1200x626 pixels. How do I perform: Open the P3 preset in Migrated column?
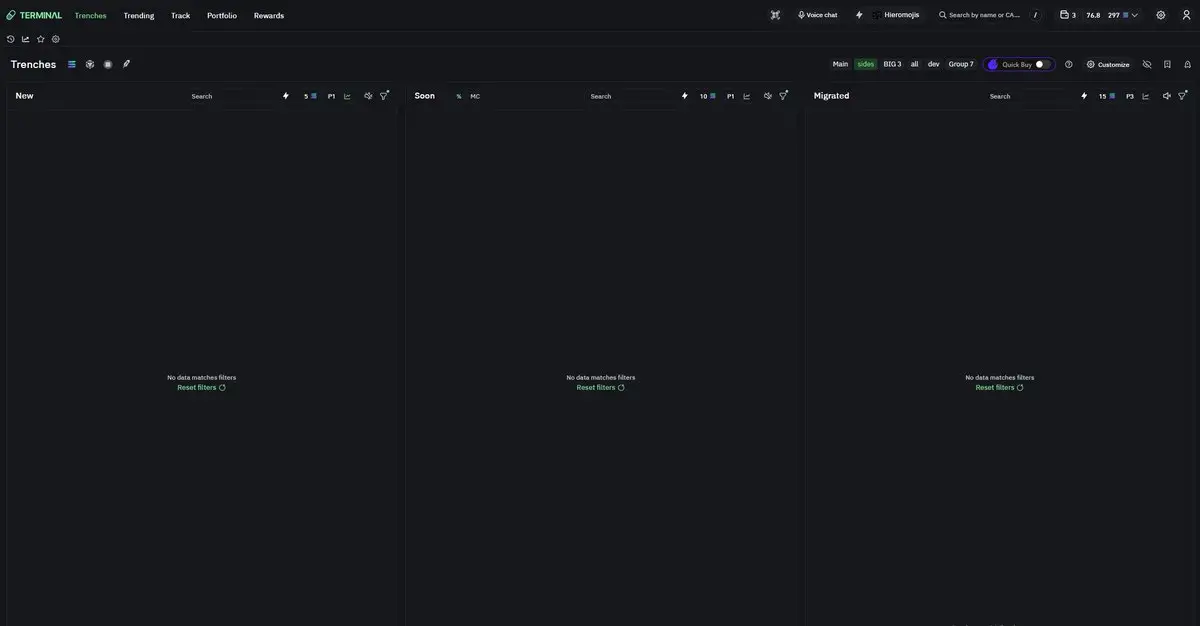(x=1130, y=96)
